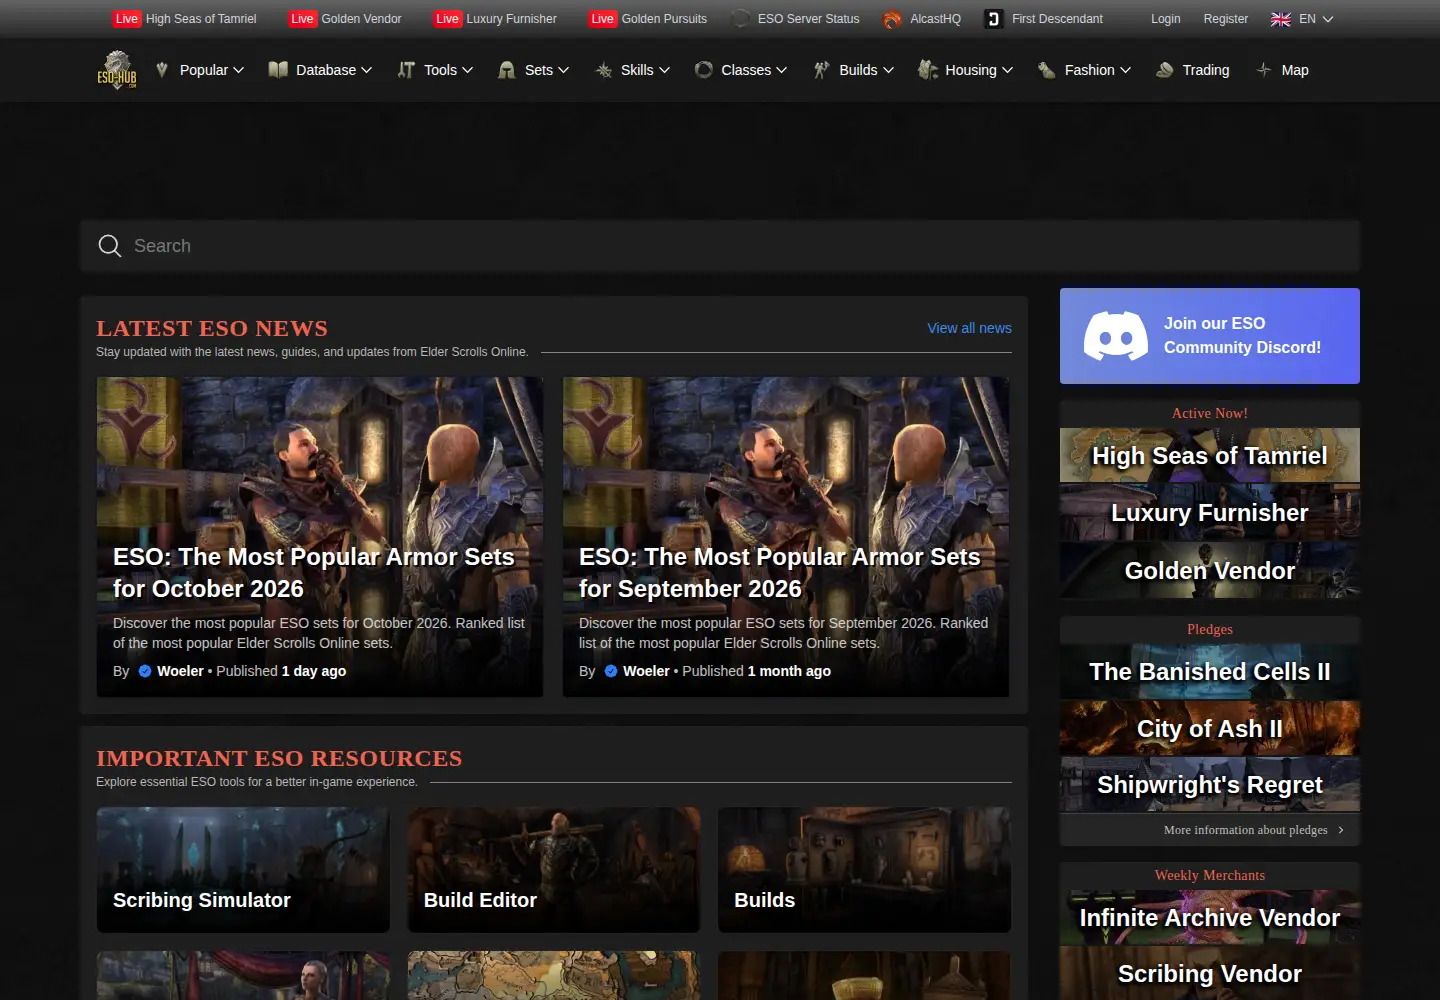Image resolution: width=1440 pixels, height=1000 pixels.
Task: Click the ESO-Hub logo icon
Action: [x=117, y=70]
